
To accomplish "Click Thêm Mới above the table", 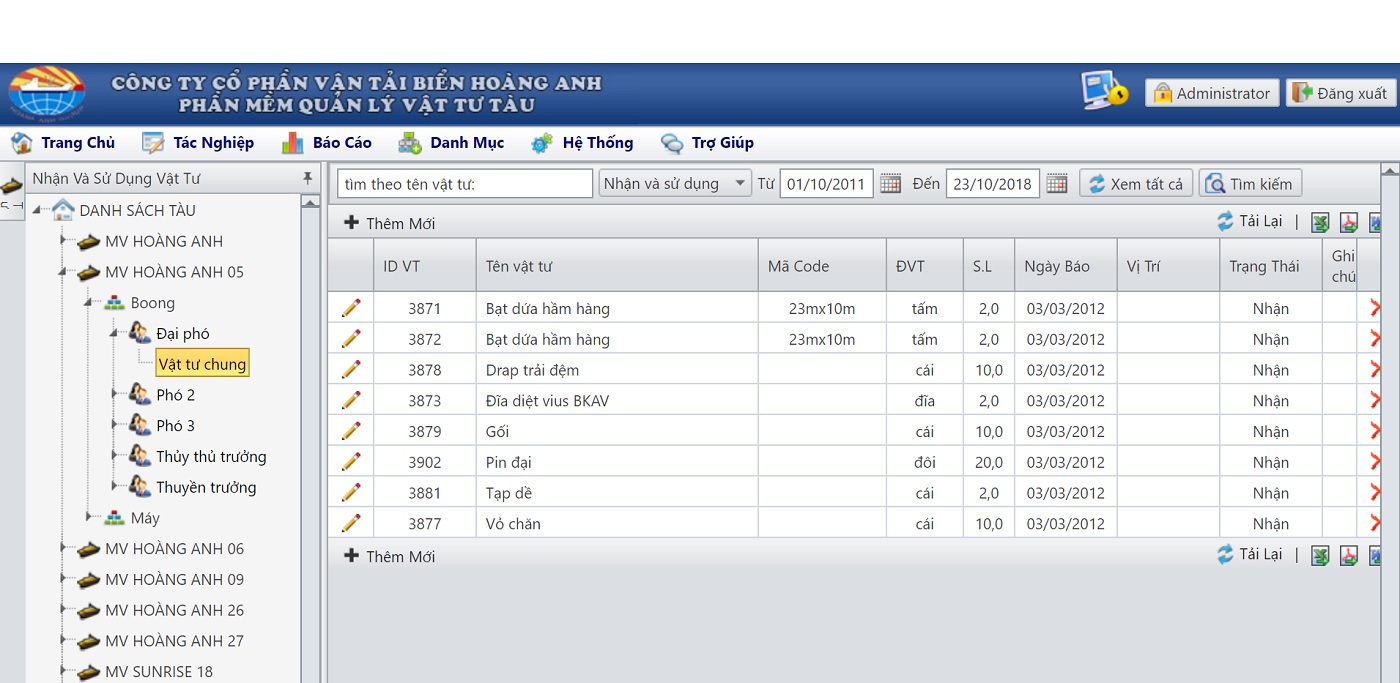I will pyautogui.click(x=390, y=223).
